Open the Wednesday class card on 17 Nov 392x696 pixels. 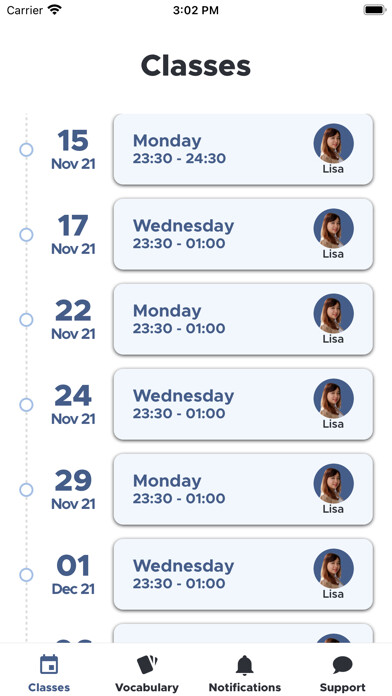tap(243, 234)
